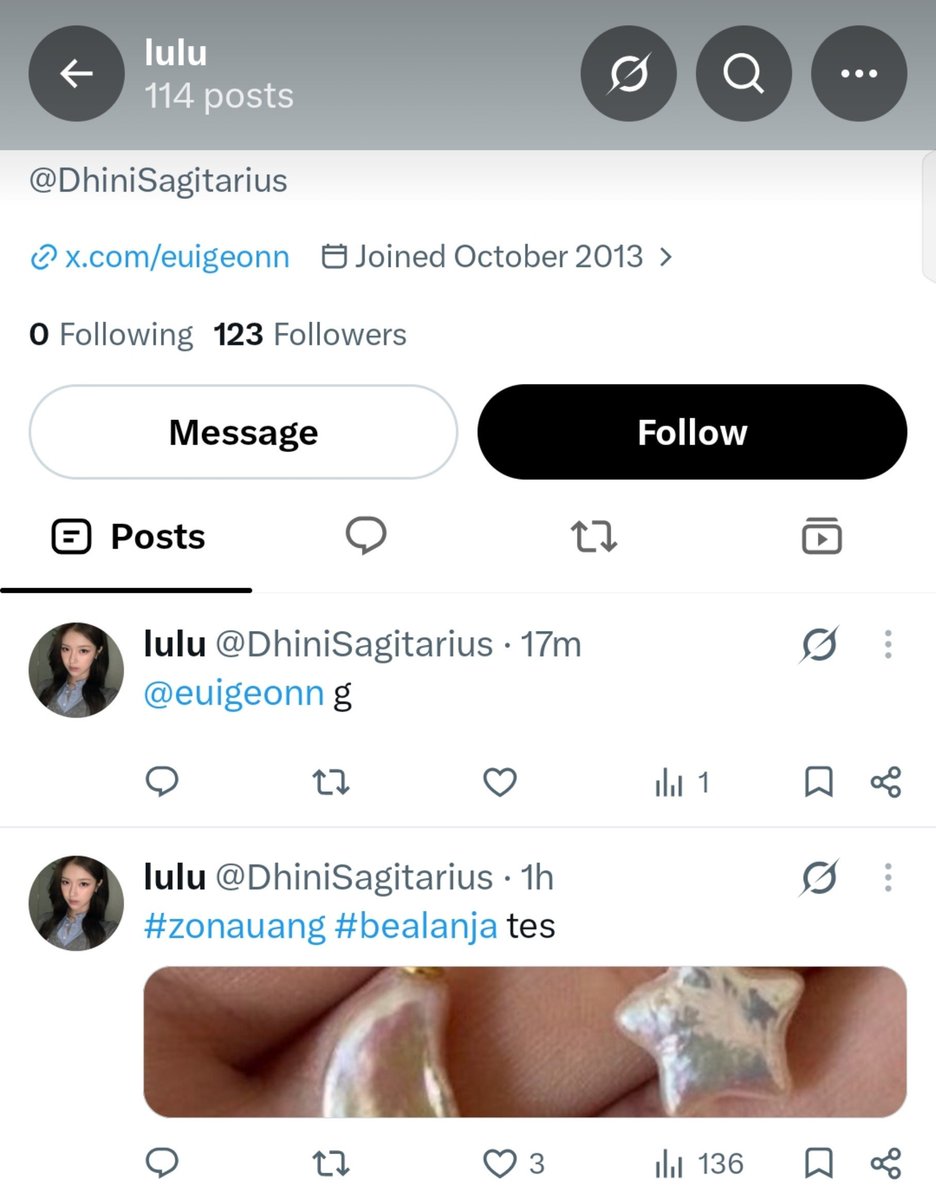Screen dimensions: 936x1200
Task: Open the kebab menu on the 1h post
Action: (887, 878)
